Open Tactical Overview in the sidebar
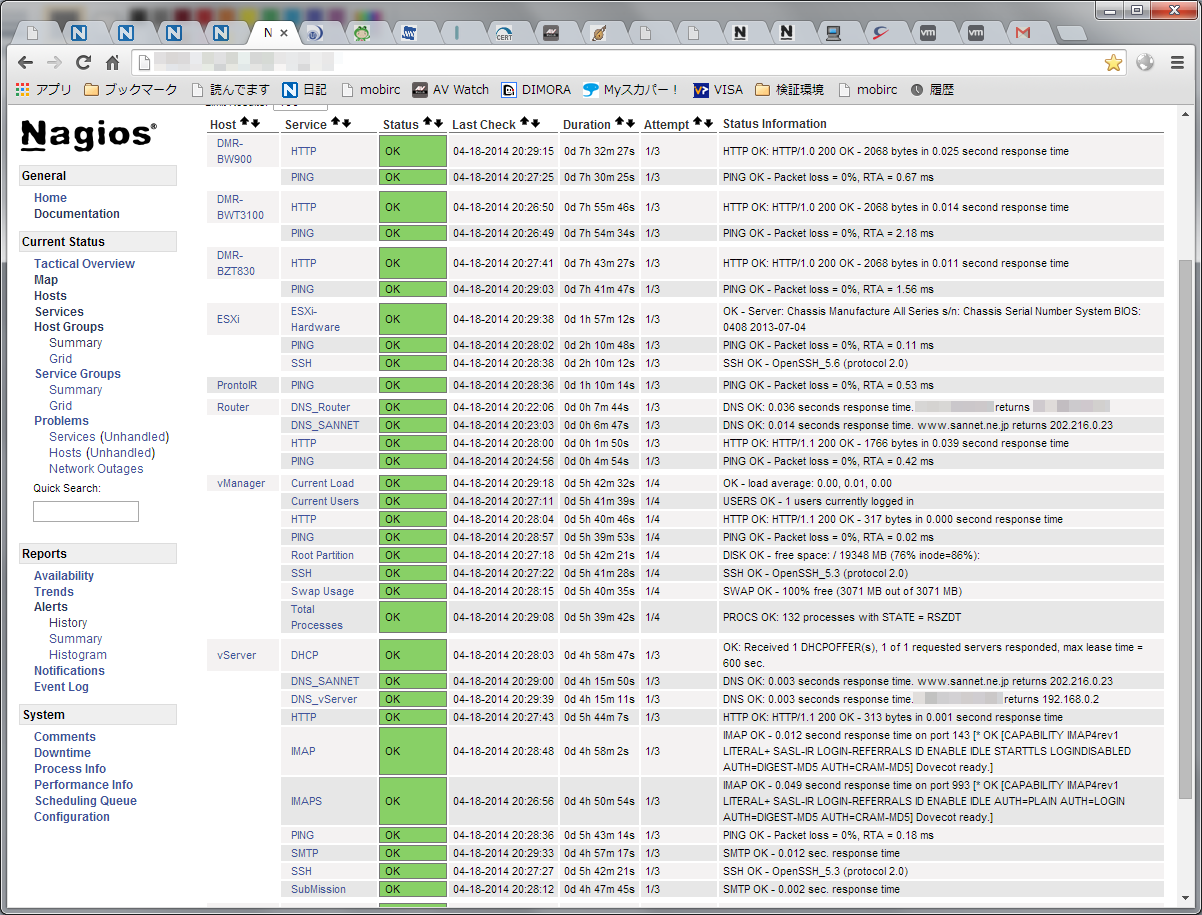 (x=84, y=264)
